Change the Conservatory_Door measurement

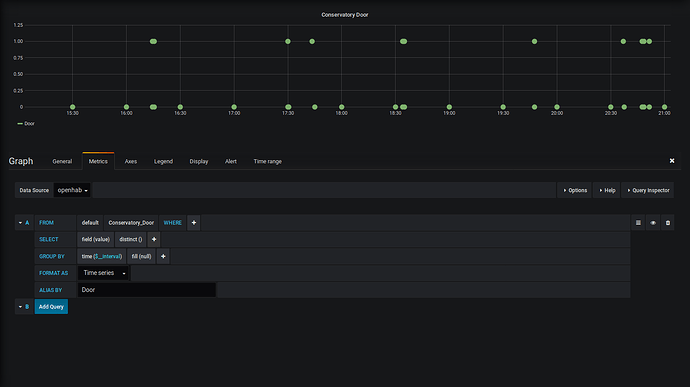pos(131,223)
